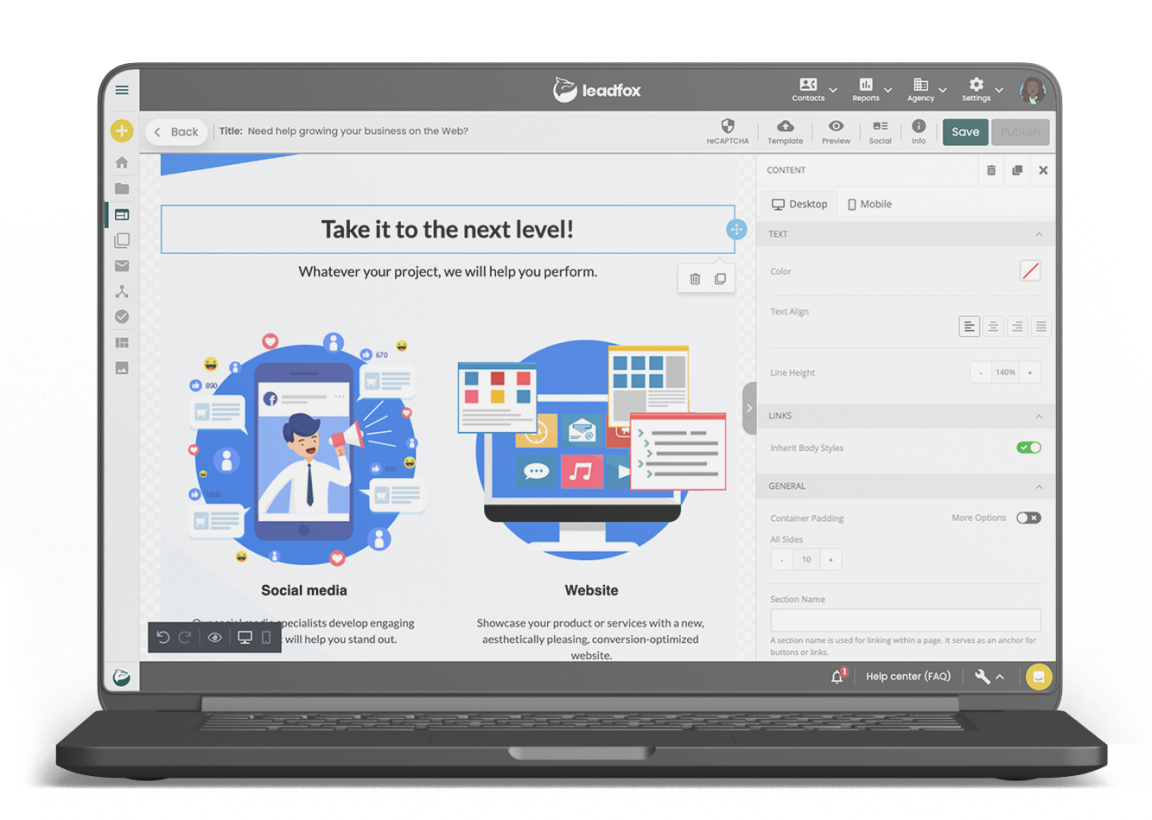Undo the last action
This screenshot has width=1152, height=820.
163,637
